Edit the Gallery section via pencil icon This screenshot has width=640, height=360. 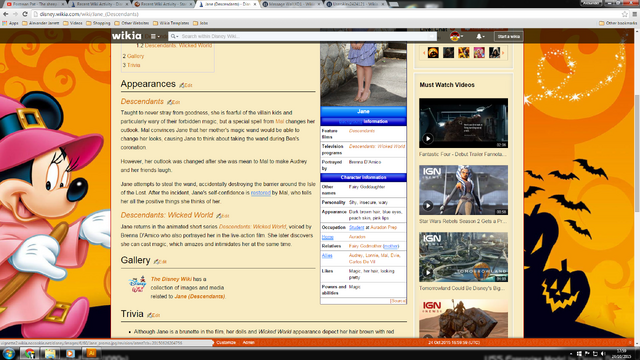pyautogui.click(x=160, y=262)
